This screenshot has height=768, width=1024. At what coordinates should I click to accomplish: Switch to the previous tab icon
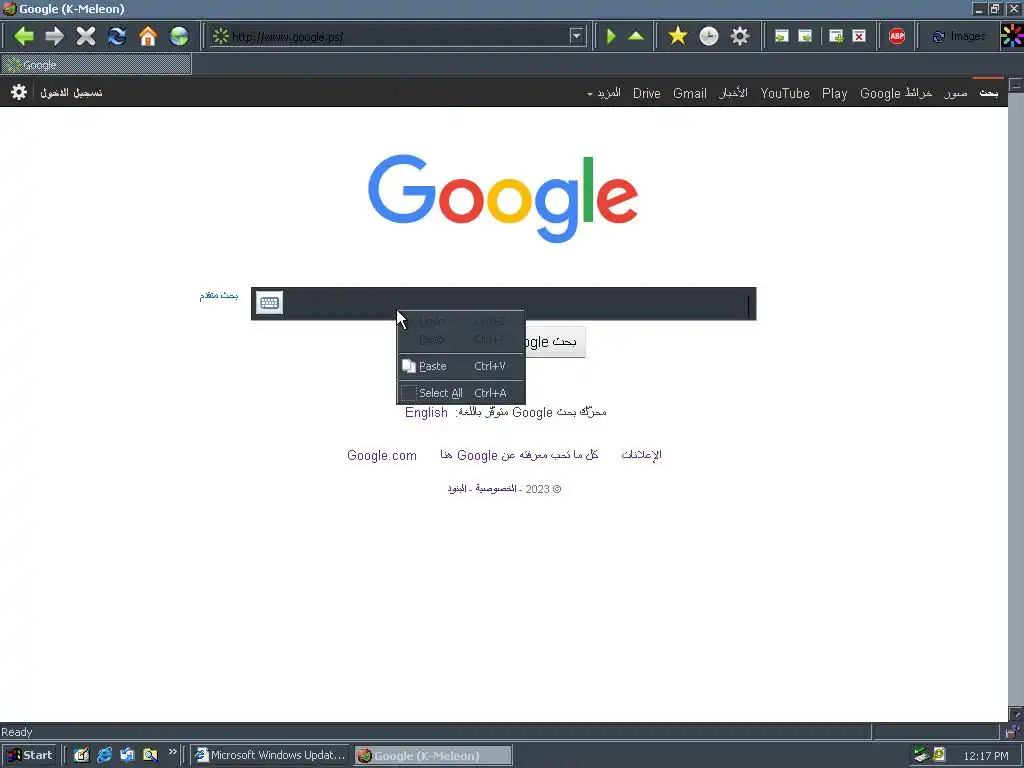782,36
